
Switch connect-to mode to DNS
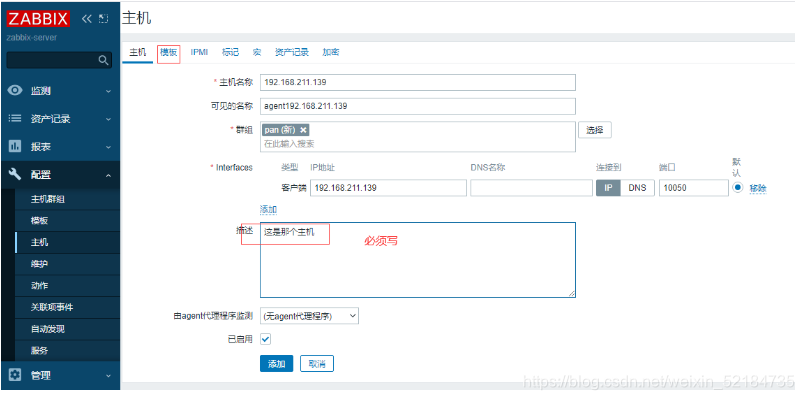pyautogui.click(x=637, y=188)
